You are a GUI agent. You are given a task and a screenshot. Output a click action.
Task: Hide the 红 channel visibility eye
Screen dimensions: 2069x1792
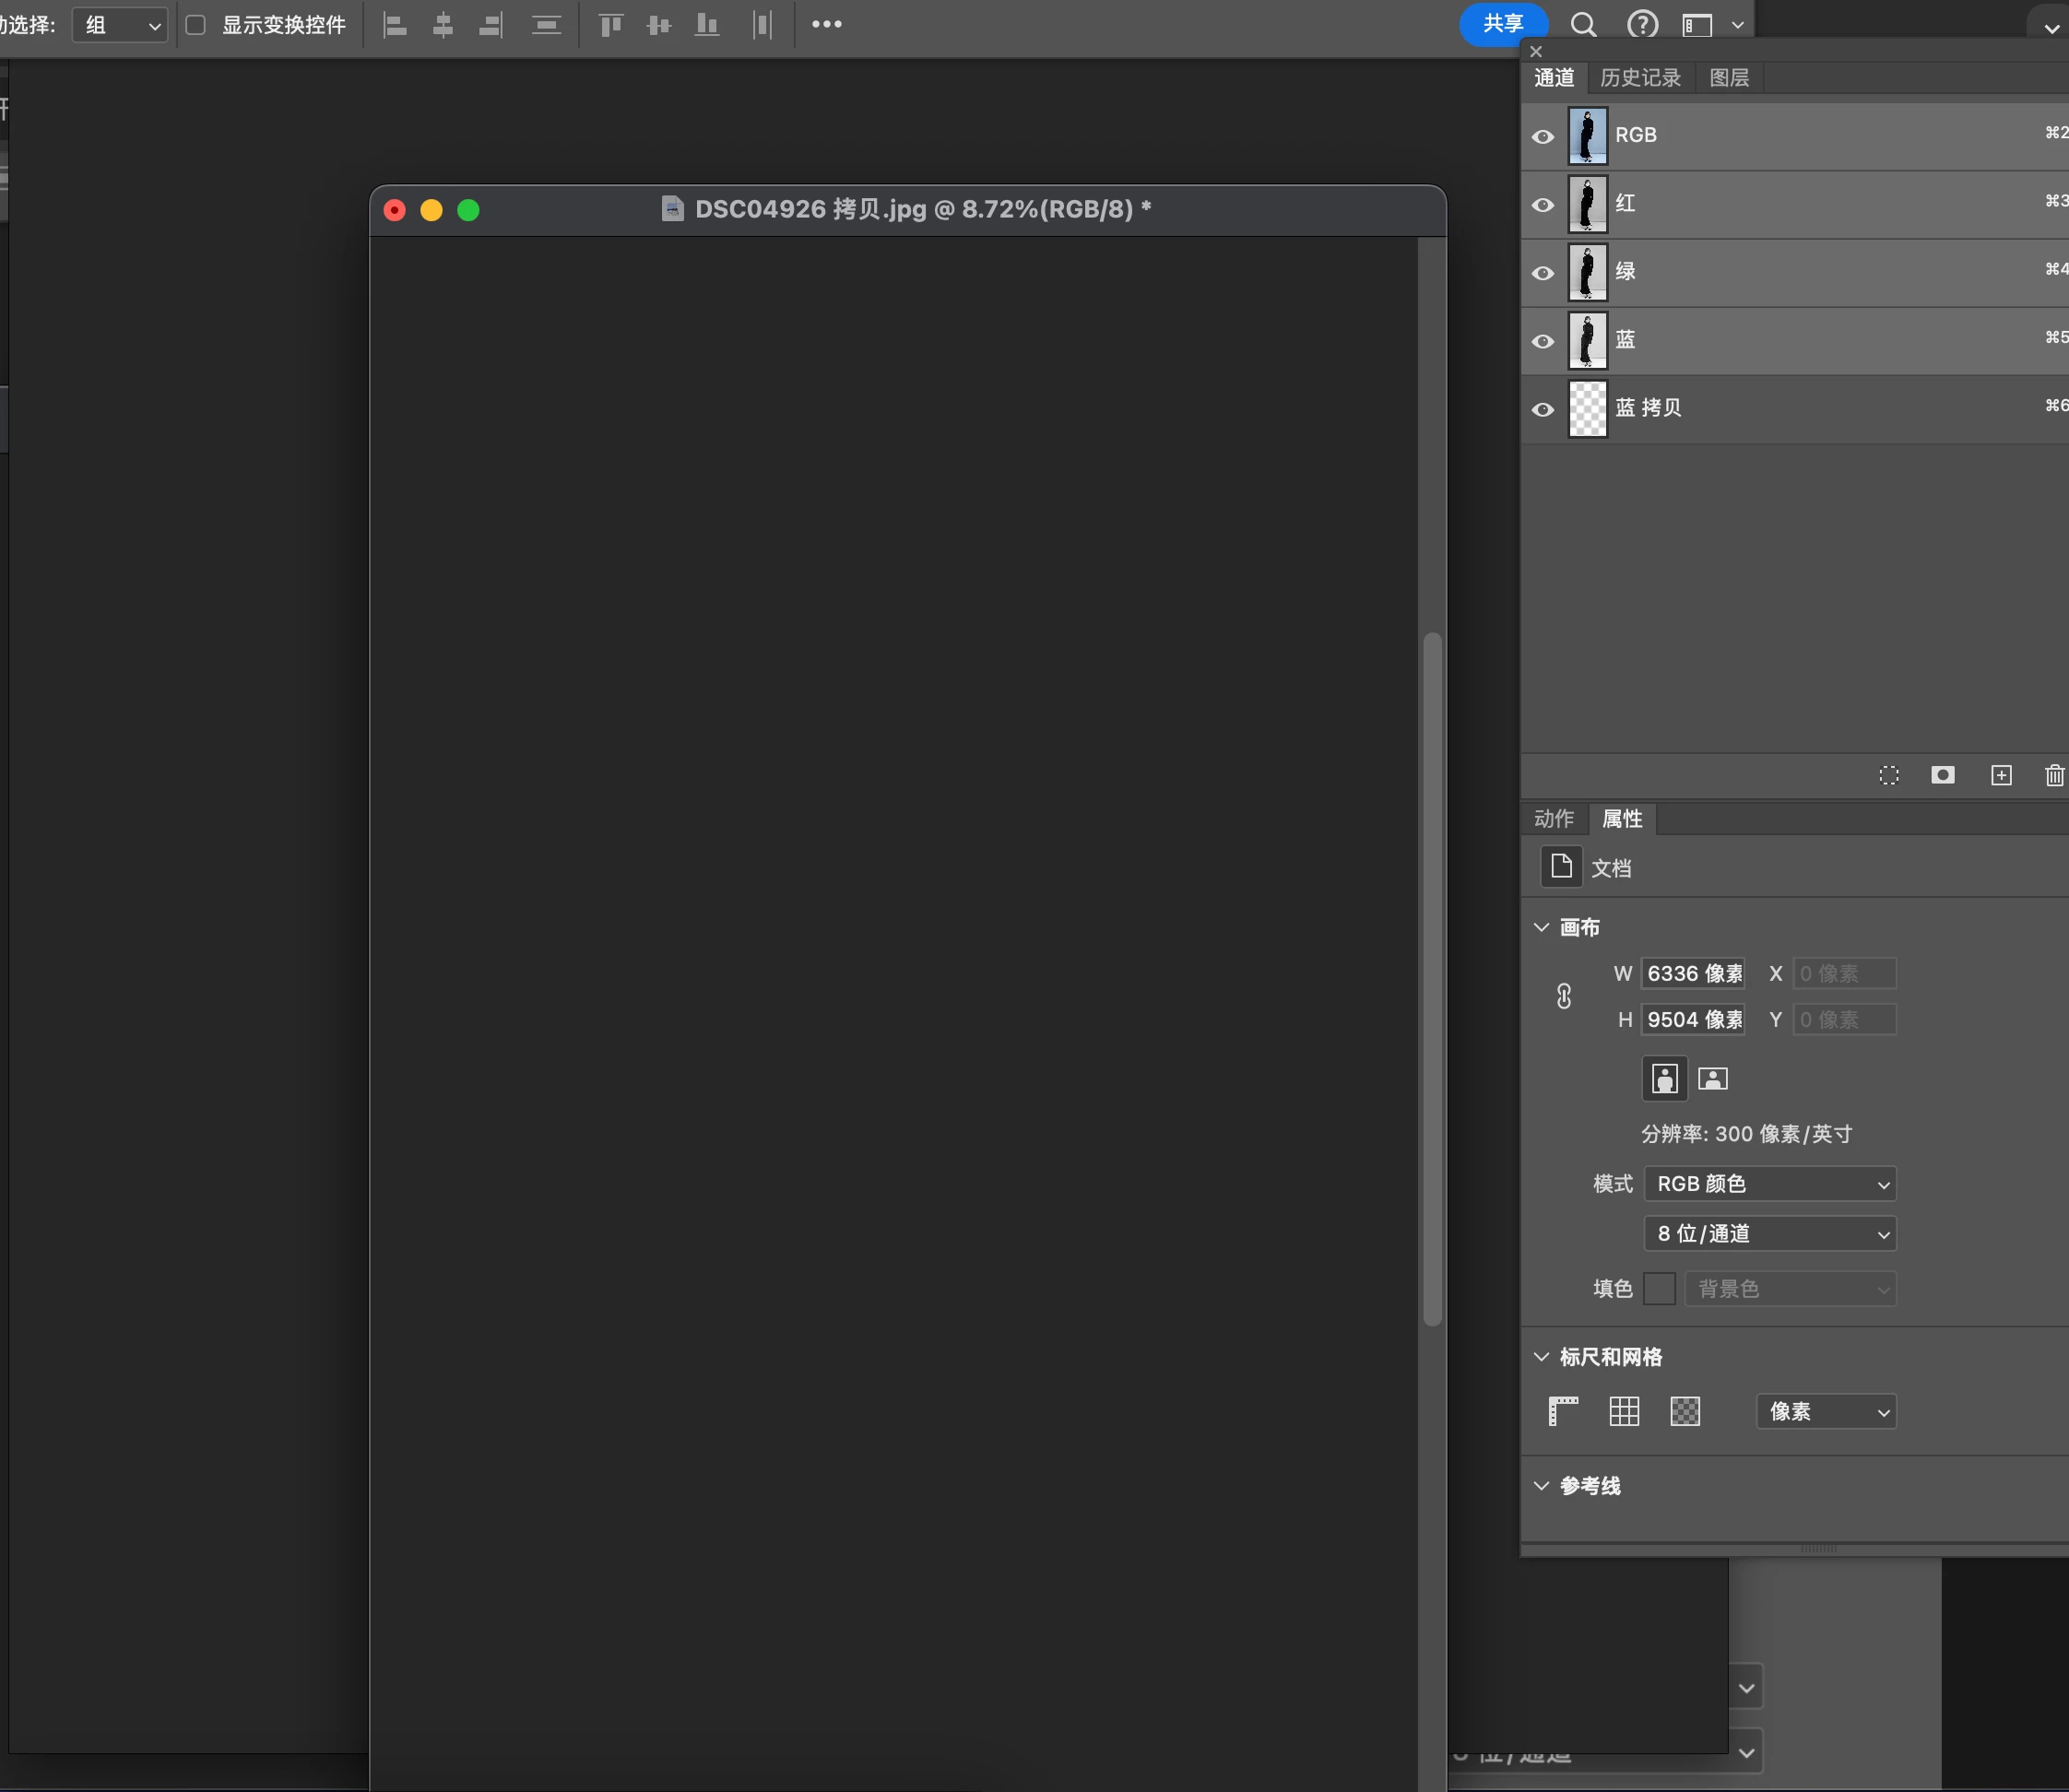tap(1543, 205)
